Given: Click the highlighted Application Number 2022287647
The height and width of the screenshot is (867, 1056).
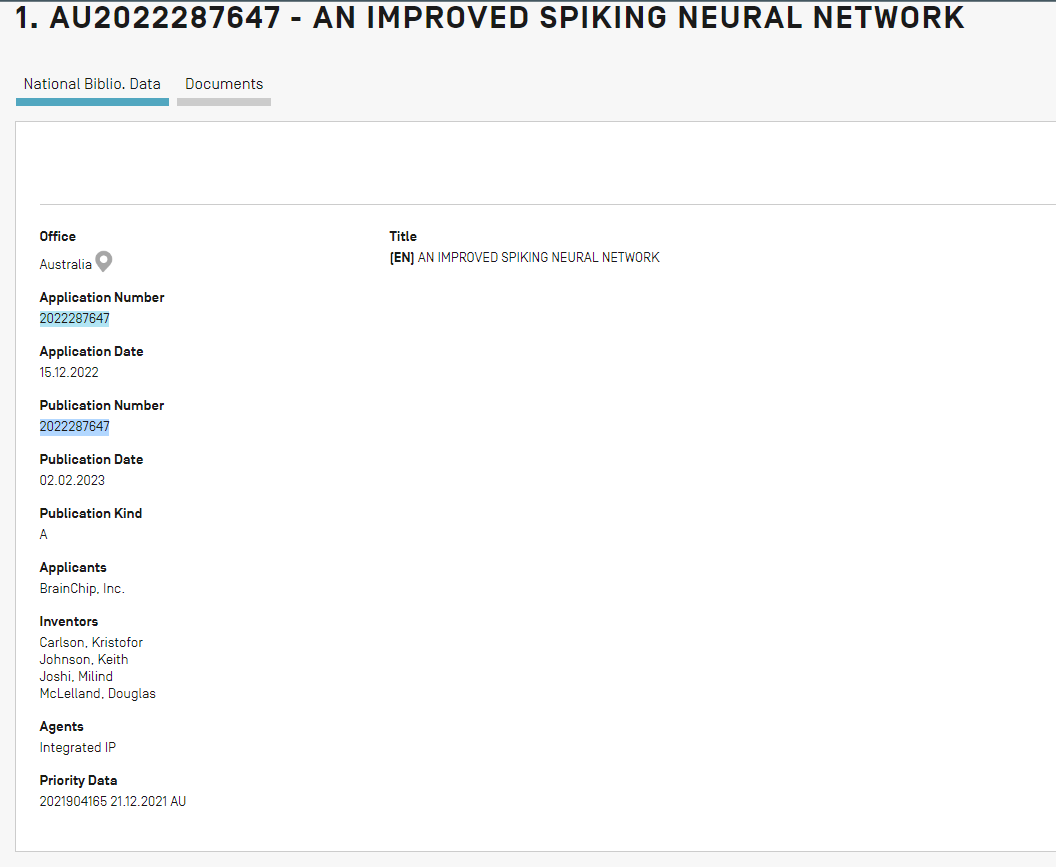Looking at the screenshot, I should [75, 319].
